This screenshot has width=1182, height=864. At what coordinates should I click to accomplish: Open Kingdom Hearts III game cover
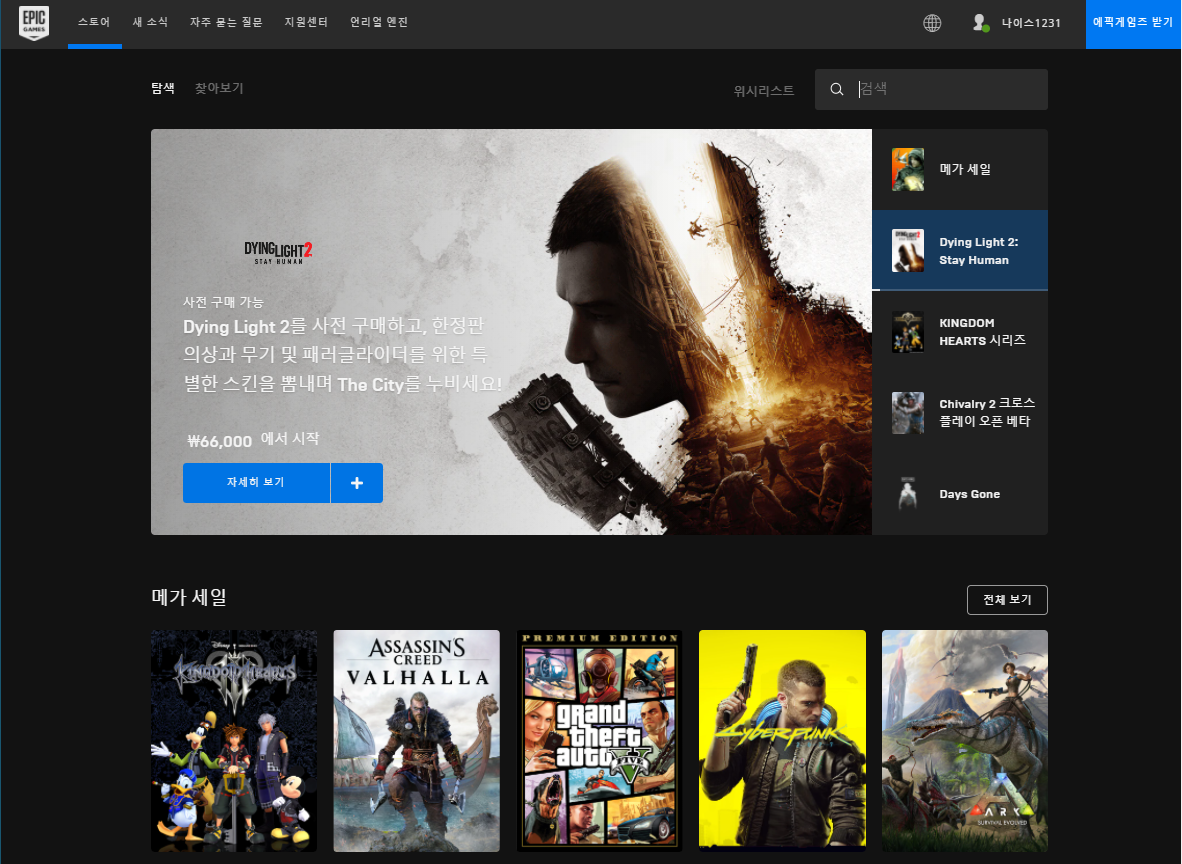[x=234, y=741]
